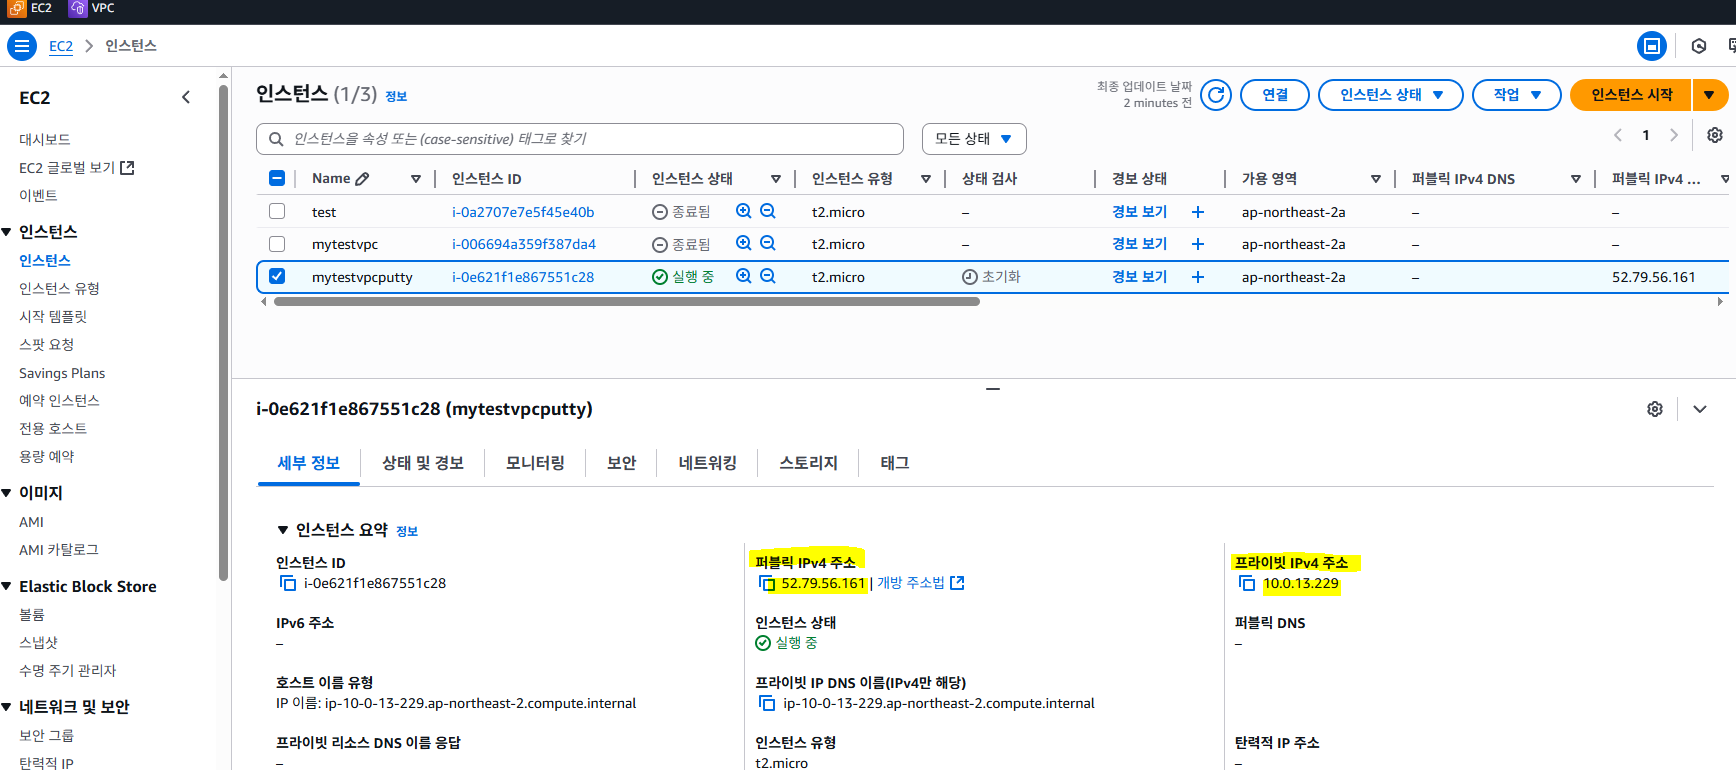The width and height of the screenshot is (1736, 770).
Task: Open the launch instance split-button arrow
Action: (x=1710, y=95)
